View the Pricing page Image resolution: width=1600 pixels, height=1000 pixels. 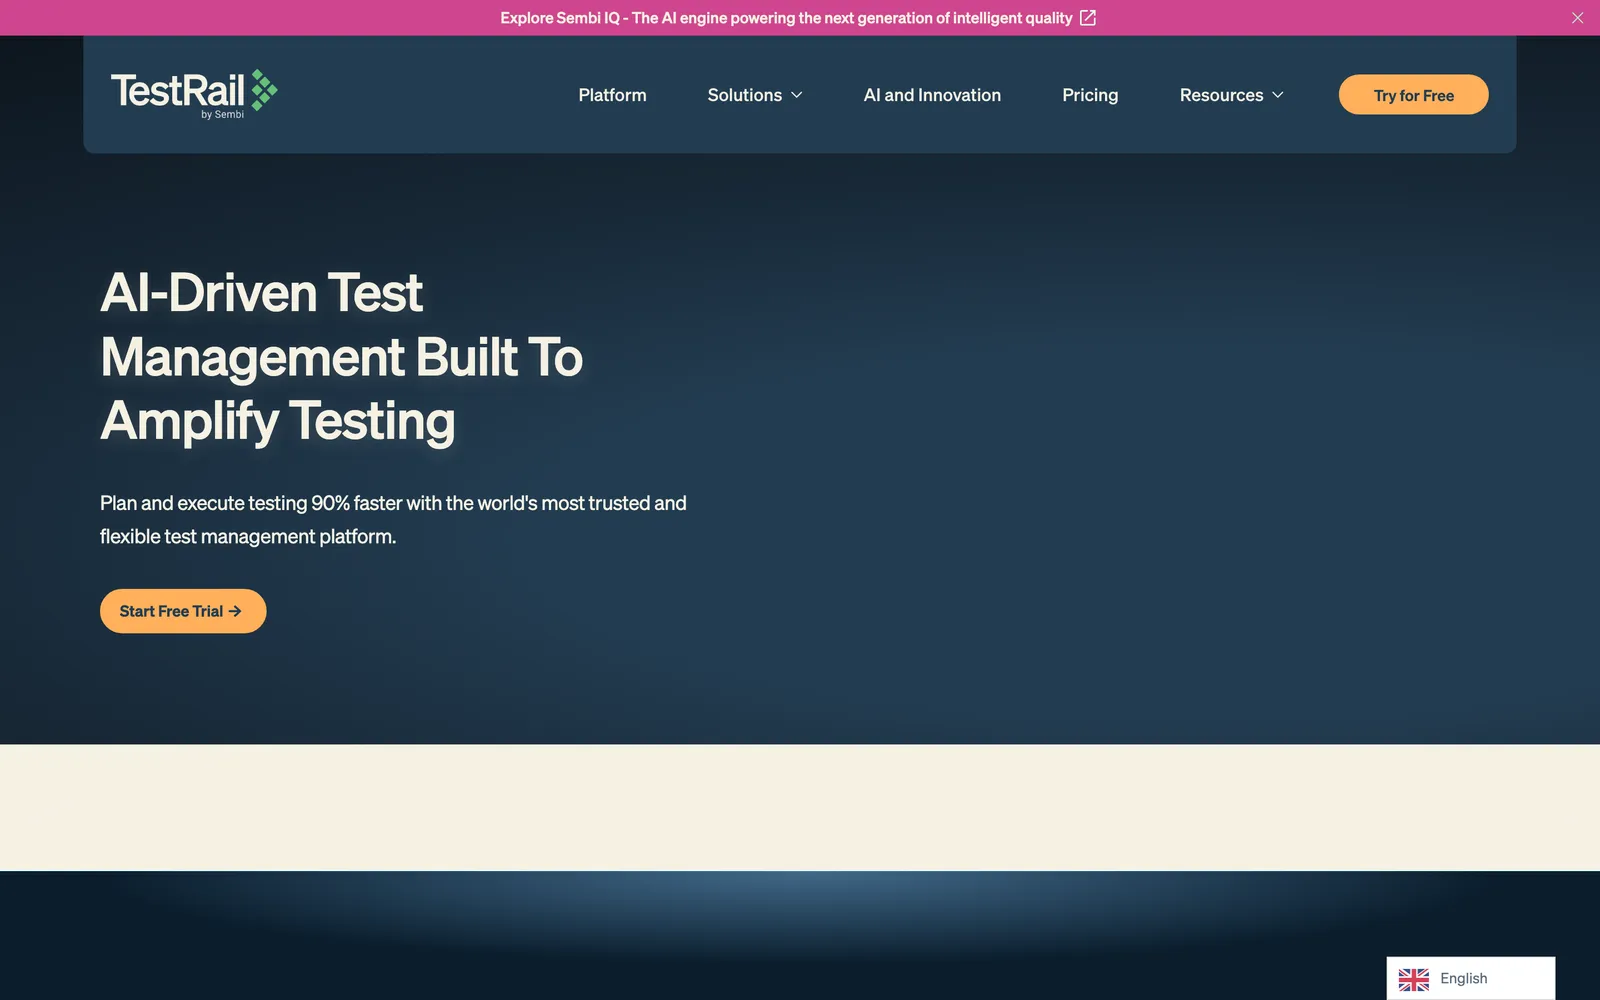click(x=1090, y=95)
